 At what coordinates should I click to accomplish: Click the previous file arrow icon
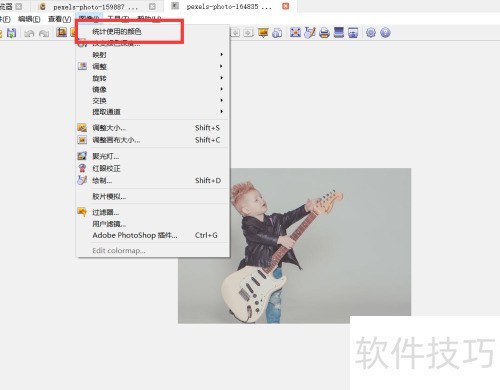[x=235, y=33]
